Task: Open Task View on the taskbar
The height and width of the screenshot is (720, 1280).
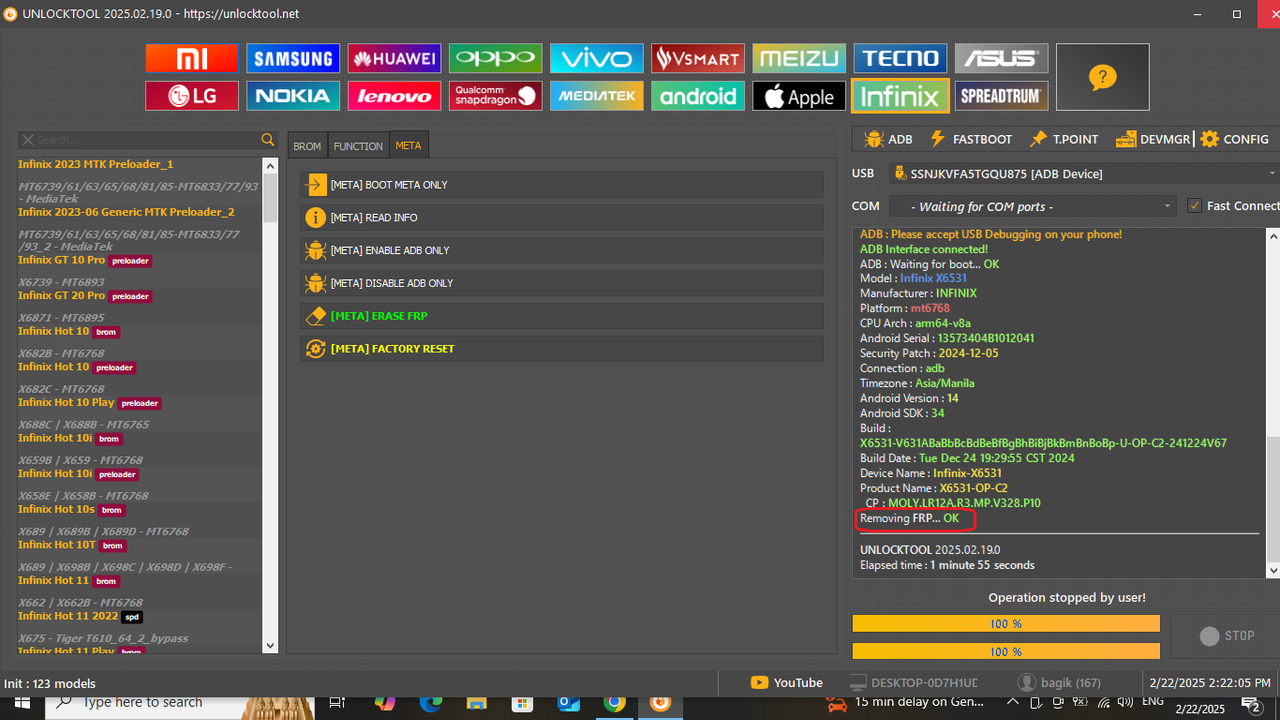Action: 337,703
